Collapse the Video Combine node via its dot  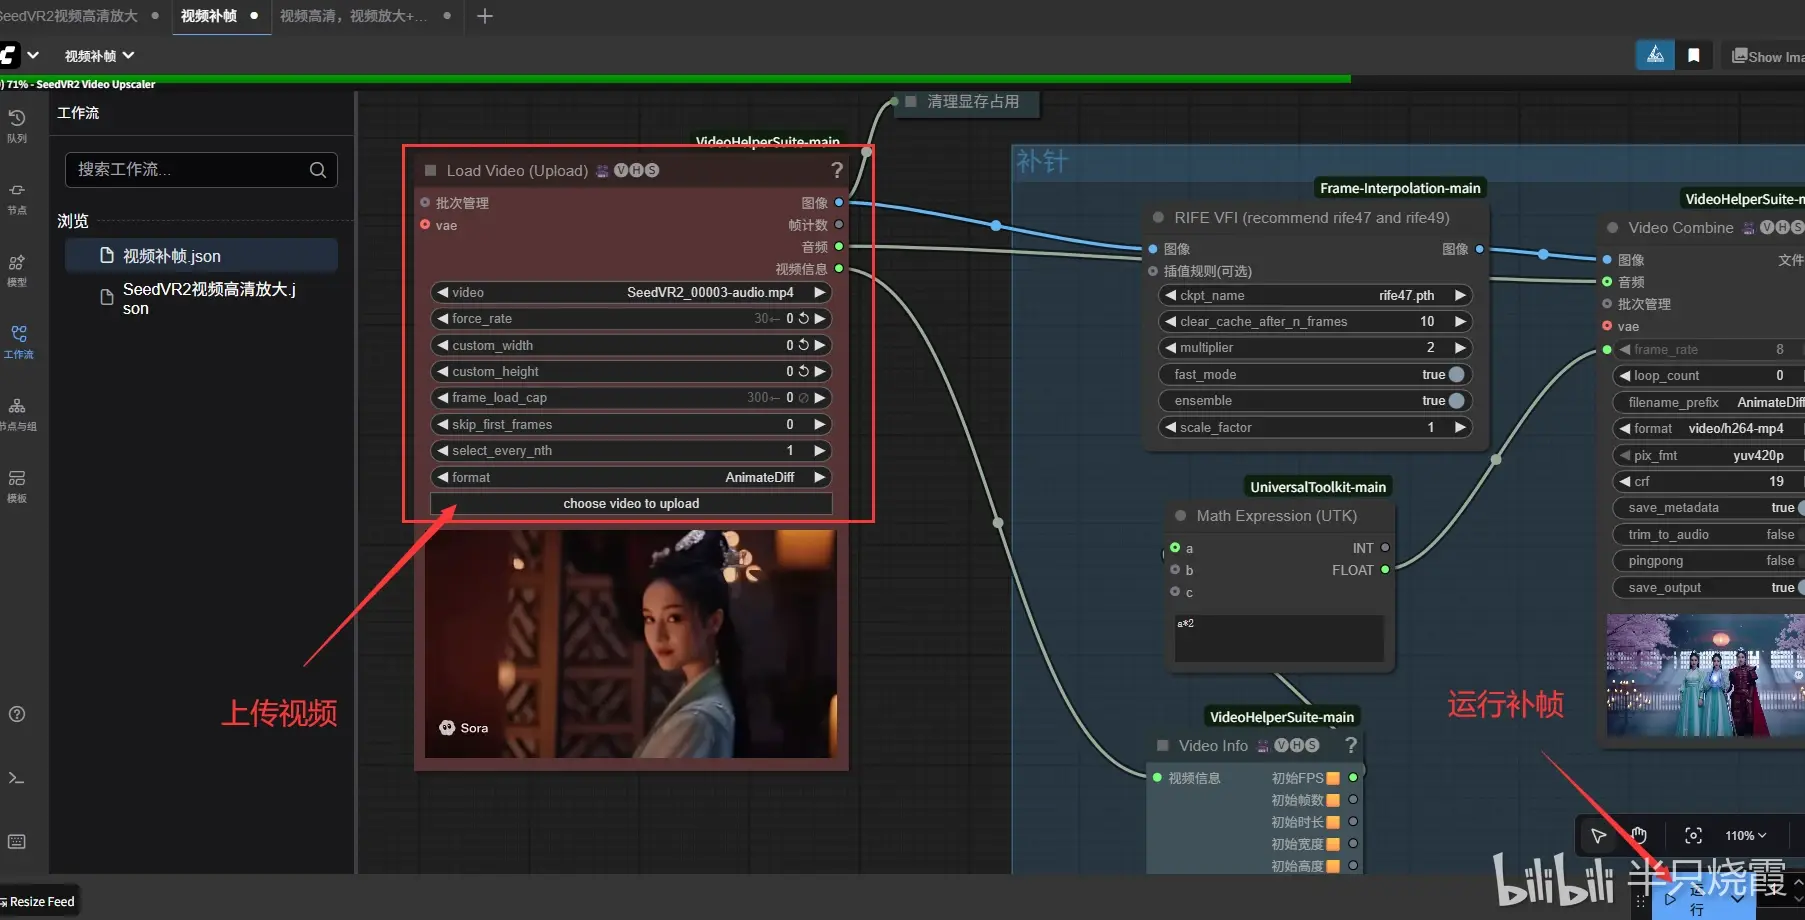coord(1612,228)
